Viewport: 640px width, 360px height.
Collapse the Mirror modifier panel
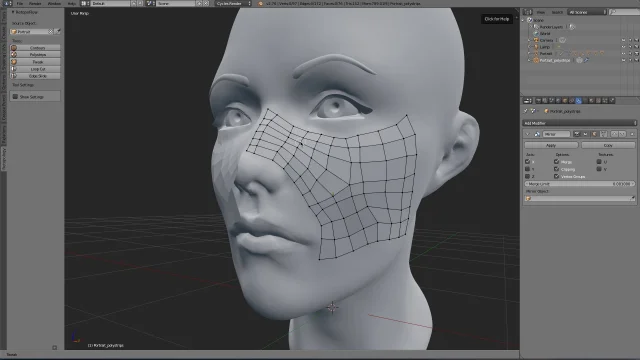[x=527, y=134]
